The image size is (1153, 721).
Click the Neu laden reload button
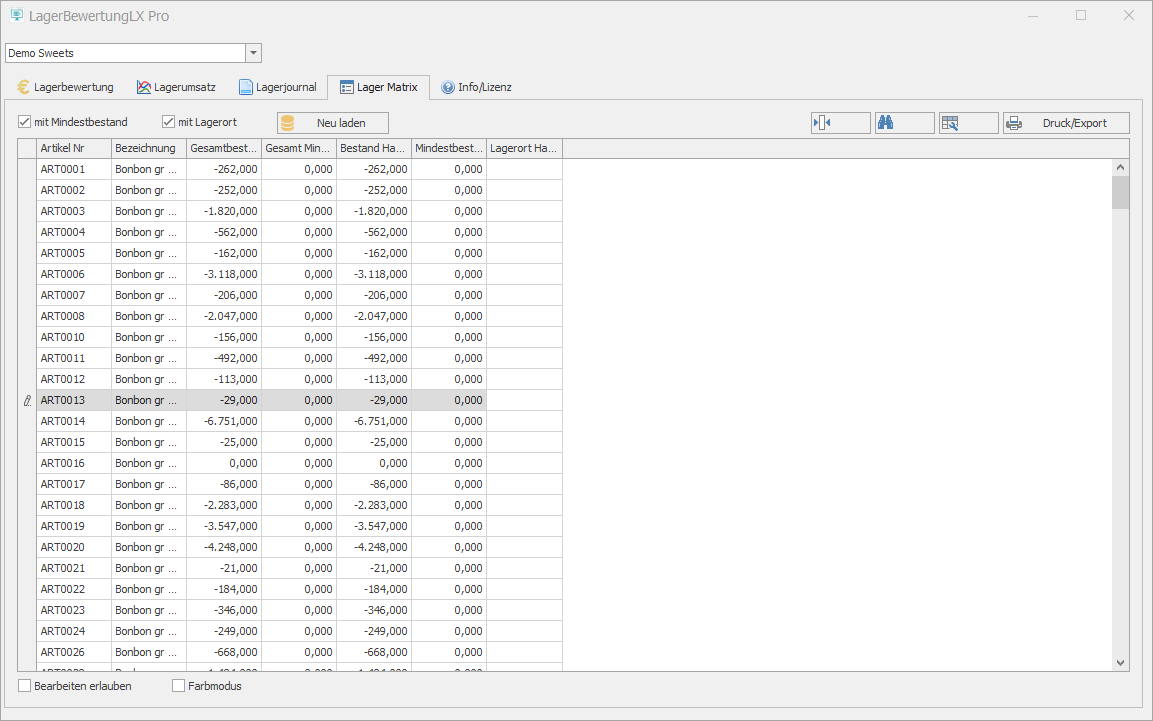pos(332,123)
